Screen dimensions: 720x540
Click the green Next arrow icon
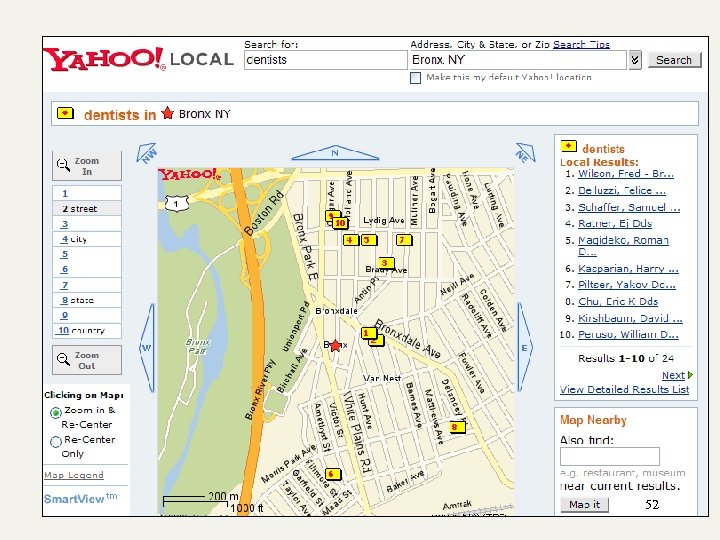[691, 375]
